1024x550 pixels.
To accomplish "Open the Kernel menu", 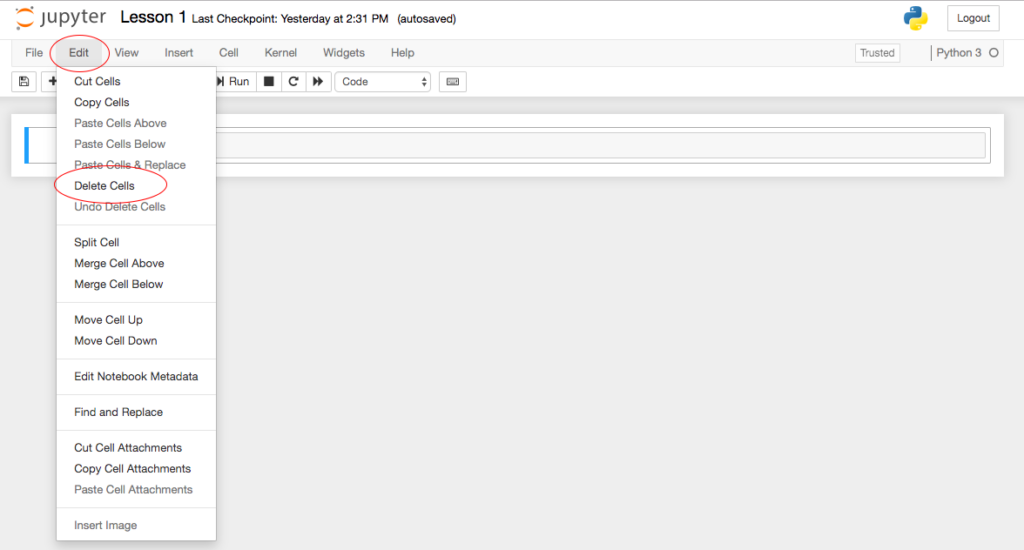I will click(x=280, y=53).
